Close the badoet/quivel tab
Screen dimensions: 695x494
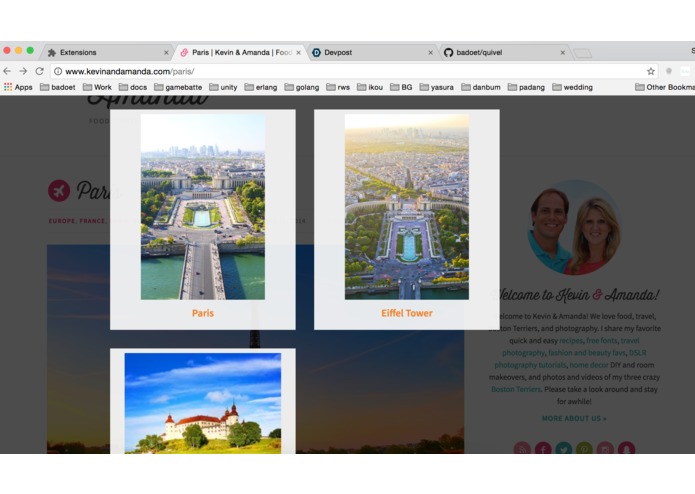click(562, 53)
